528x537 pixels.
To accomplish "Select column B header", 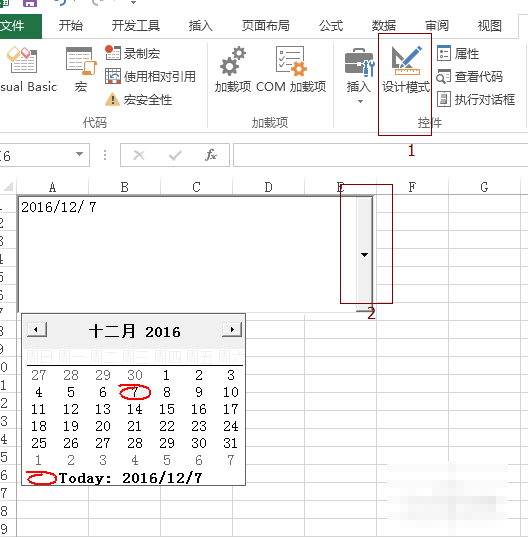I will click(x=124, y=187).
